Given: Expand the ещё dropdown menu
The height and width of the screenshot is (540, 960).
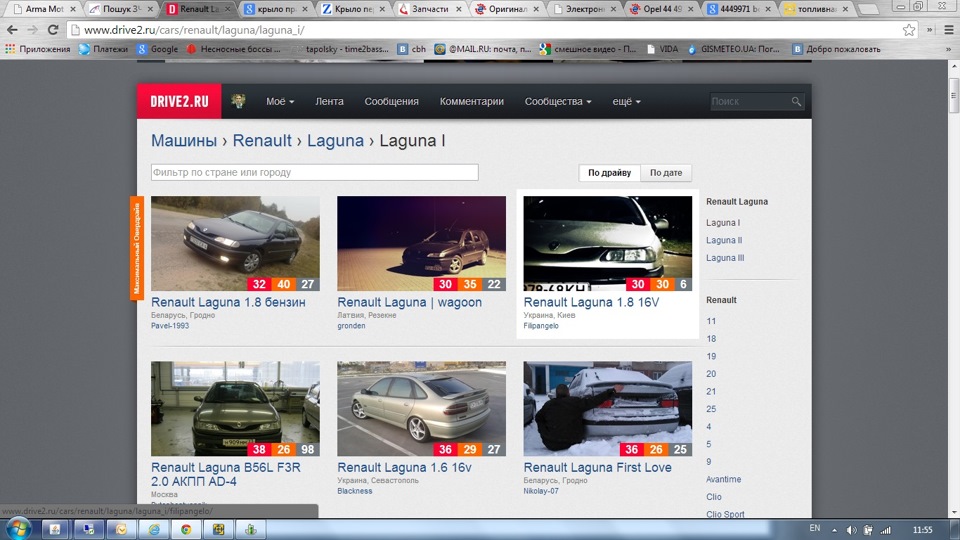Looking at the screenshot, I should point(626,101).
